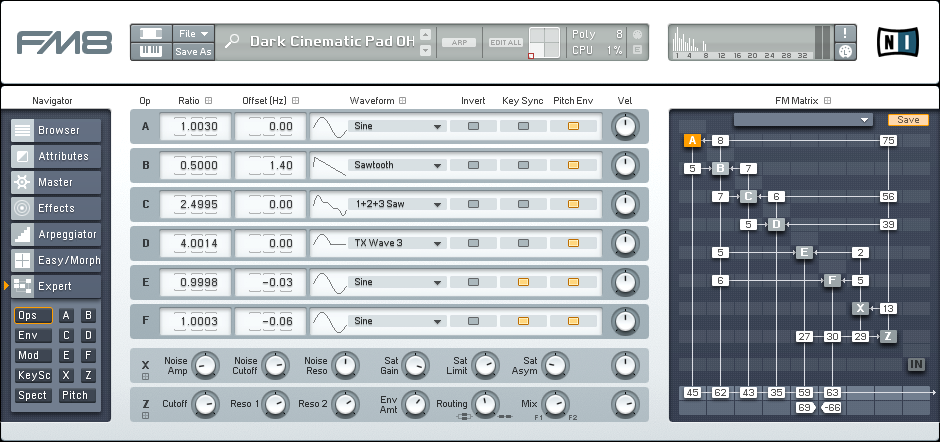Click Save in the FM Matrix
This screenshot has height=442, width=940.
coord(908,120)
